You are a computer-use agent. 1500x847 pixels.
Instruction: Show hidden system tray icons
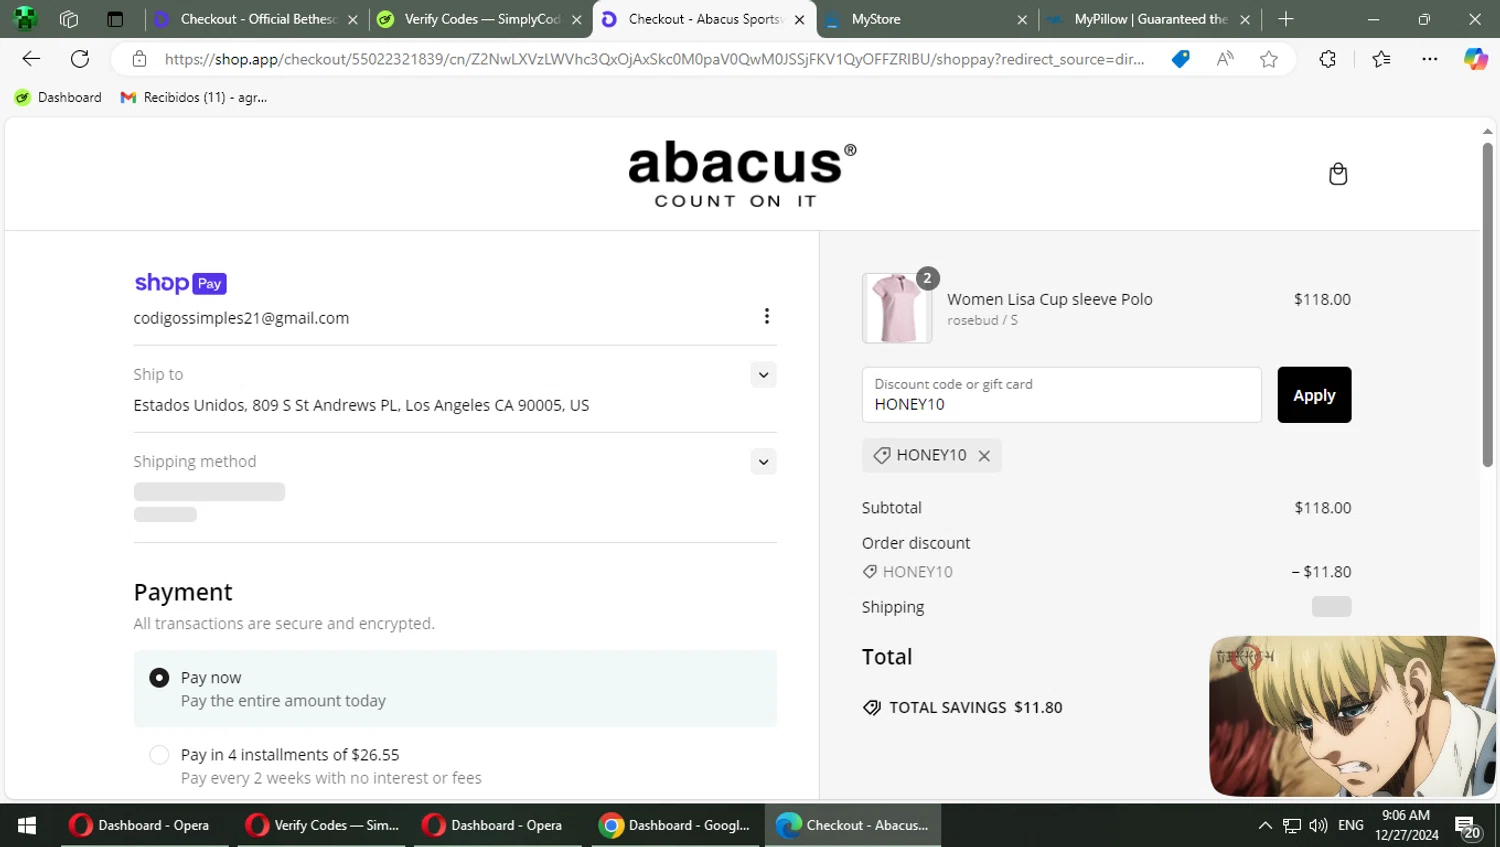[1265, 825]
